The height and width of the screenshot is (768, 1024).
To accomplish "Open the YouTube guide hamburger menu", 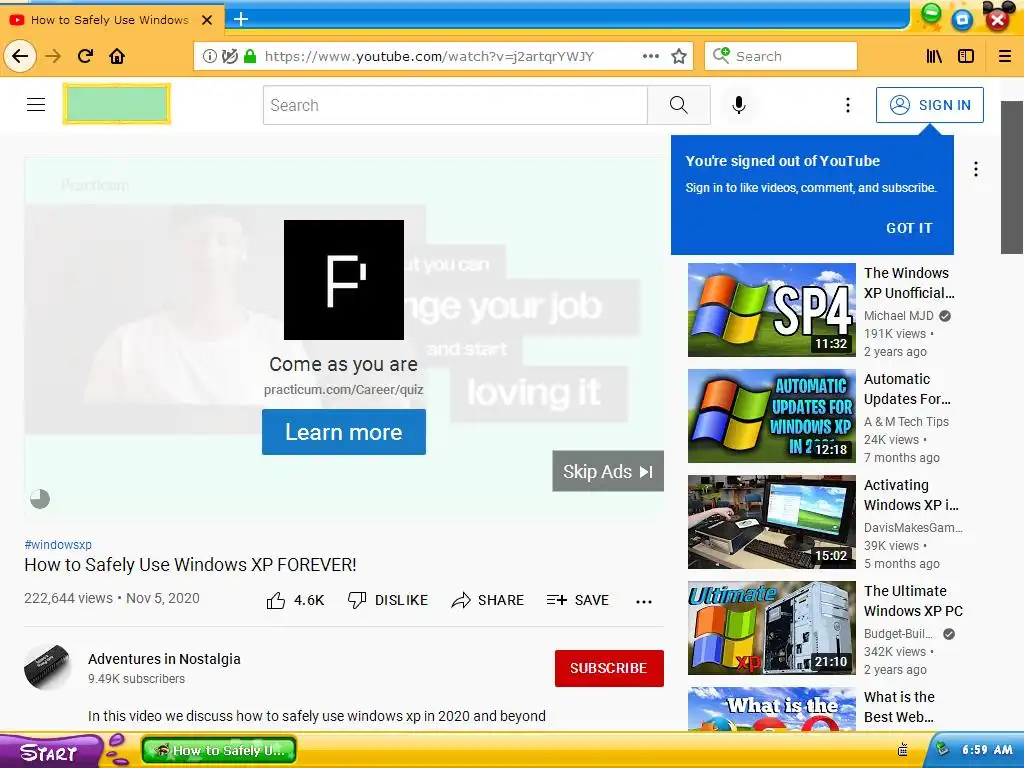I will pyautogui.click(x=36, y=104).
